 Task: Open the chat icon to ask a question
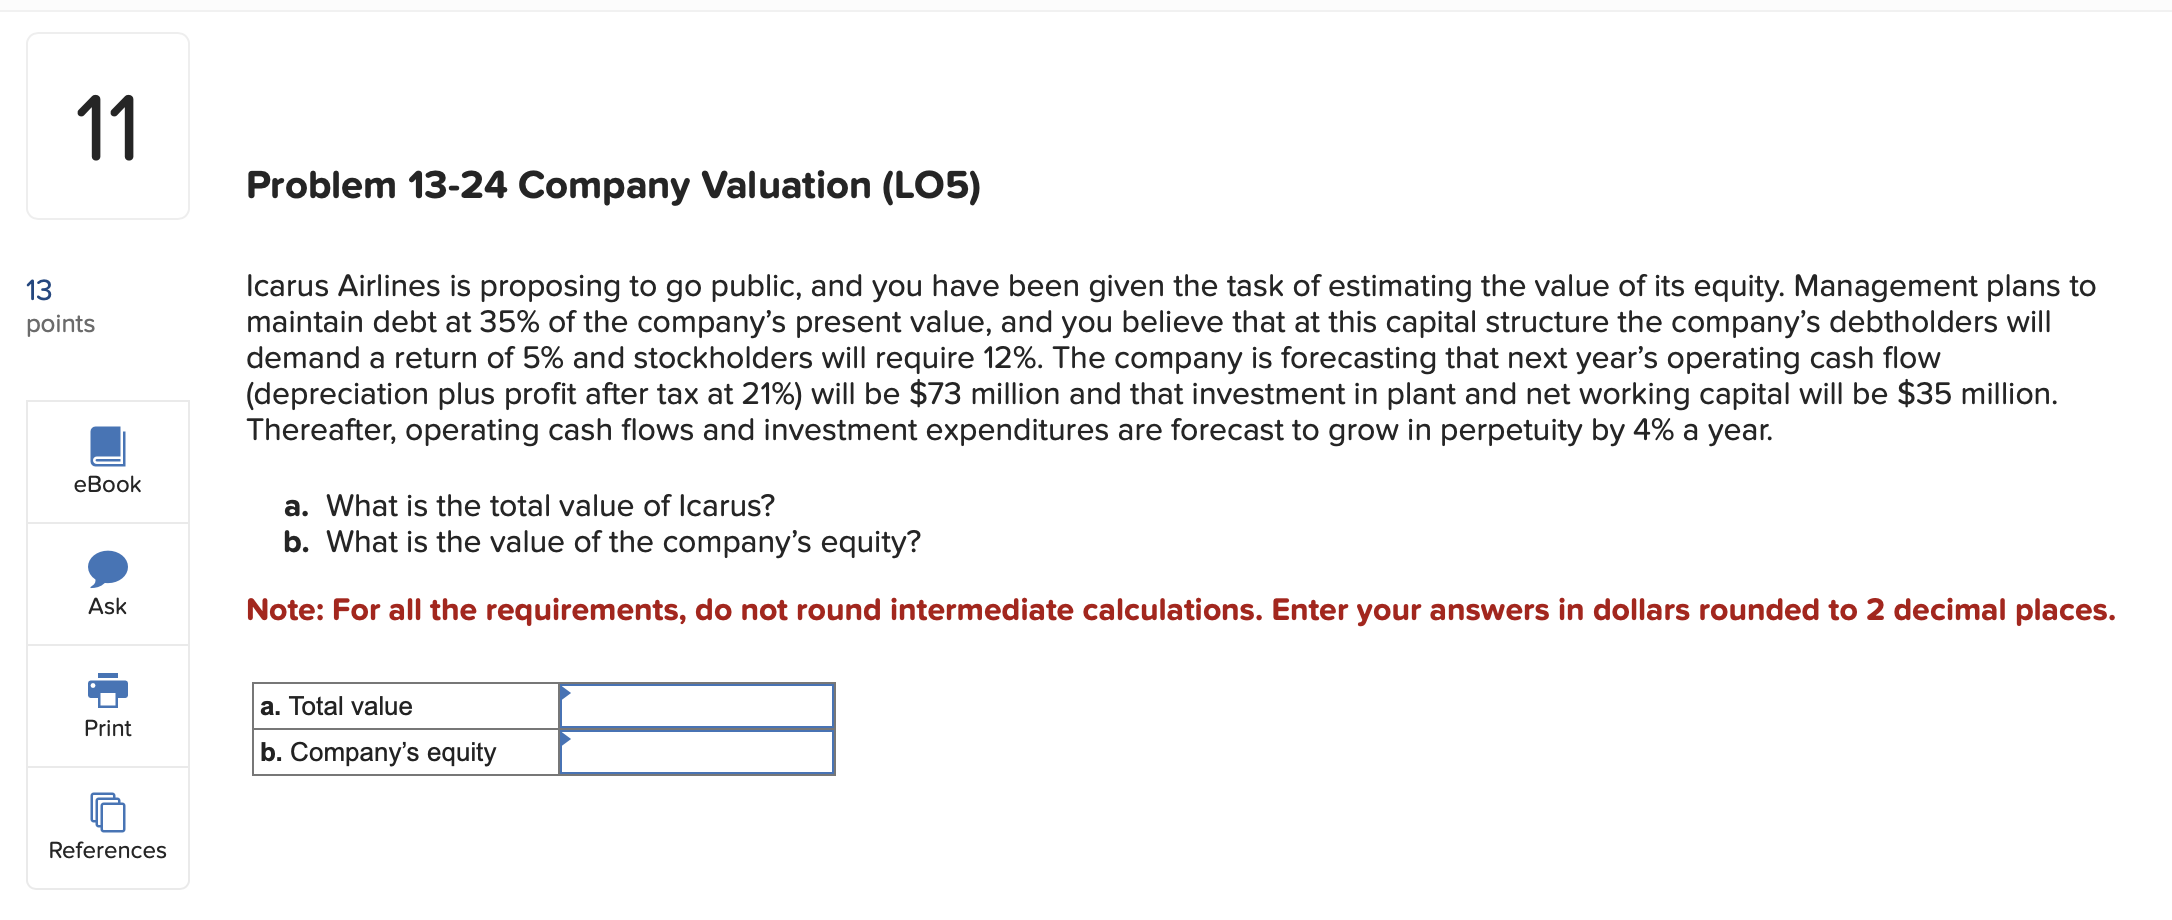[106, 570]
